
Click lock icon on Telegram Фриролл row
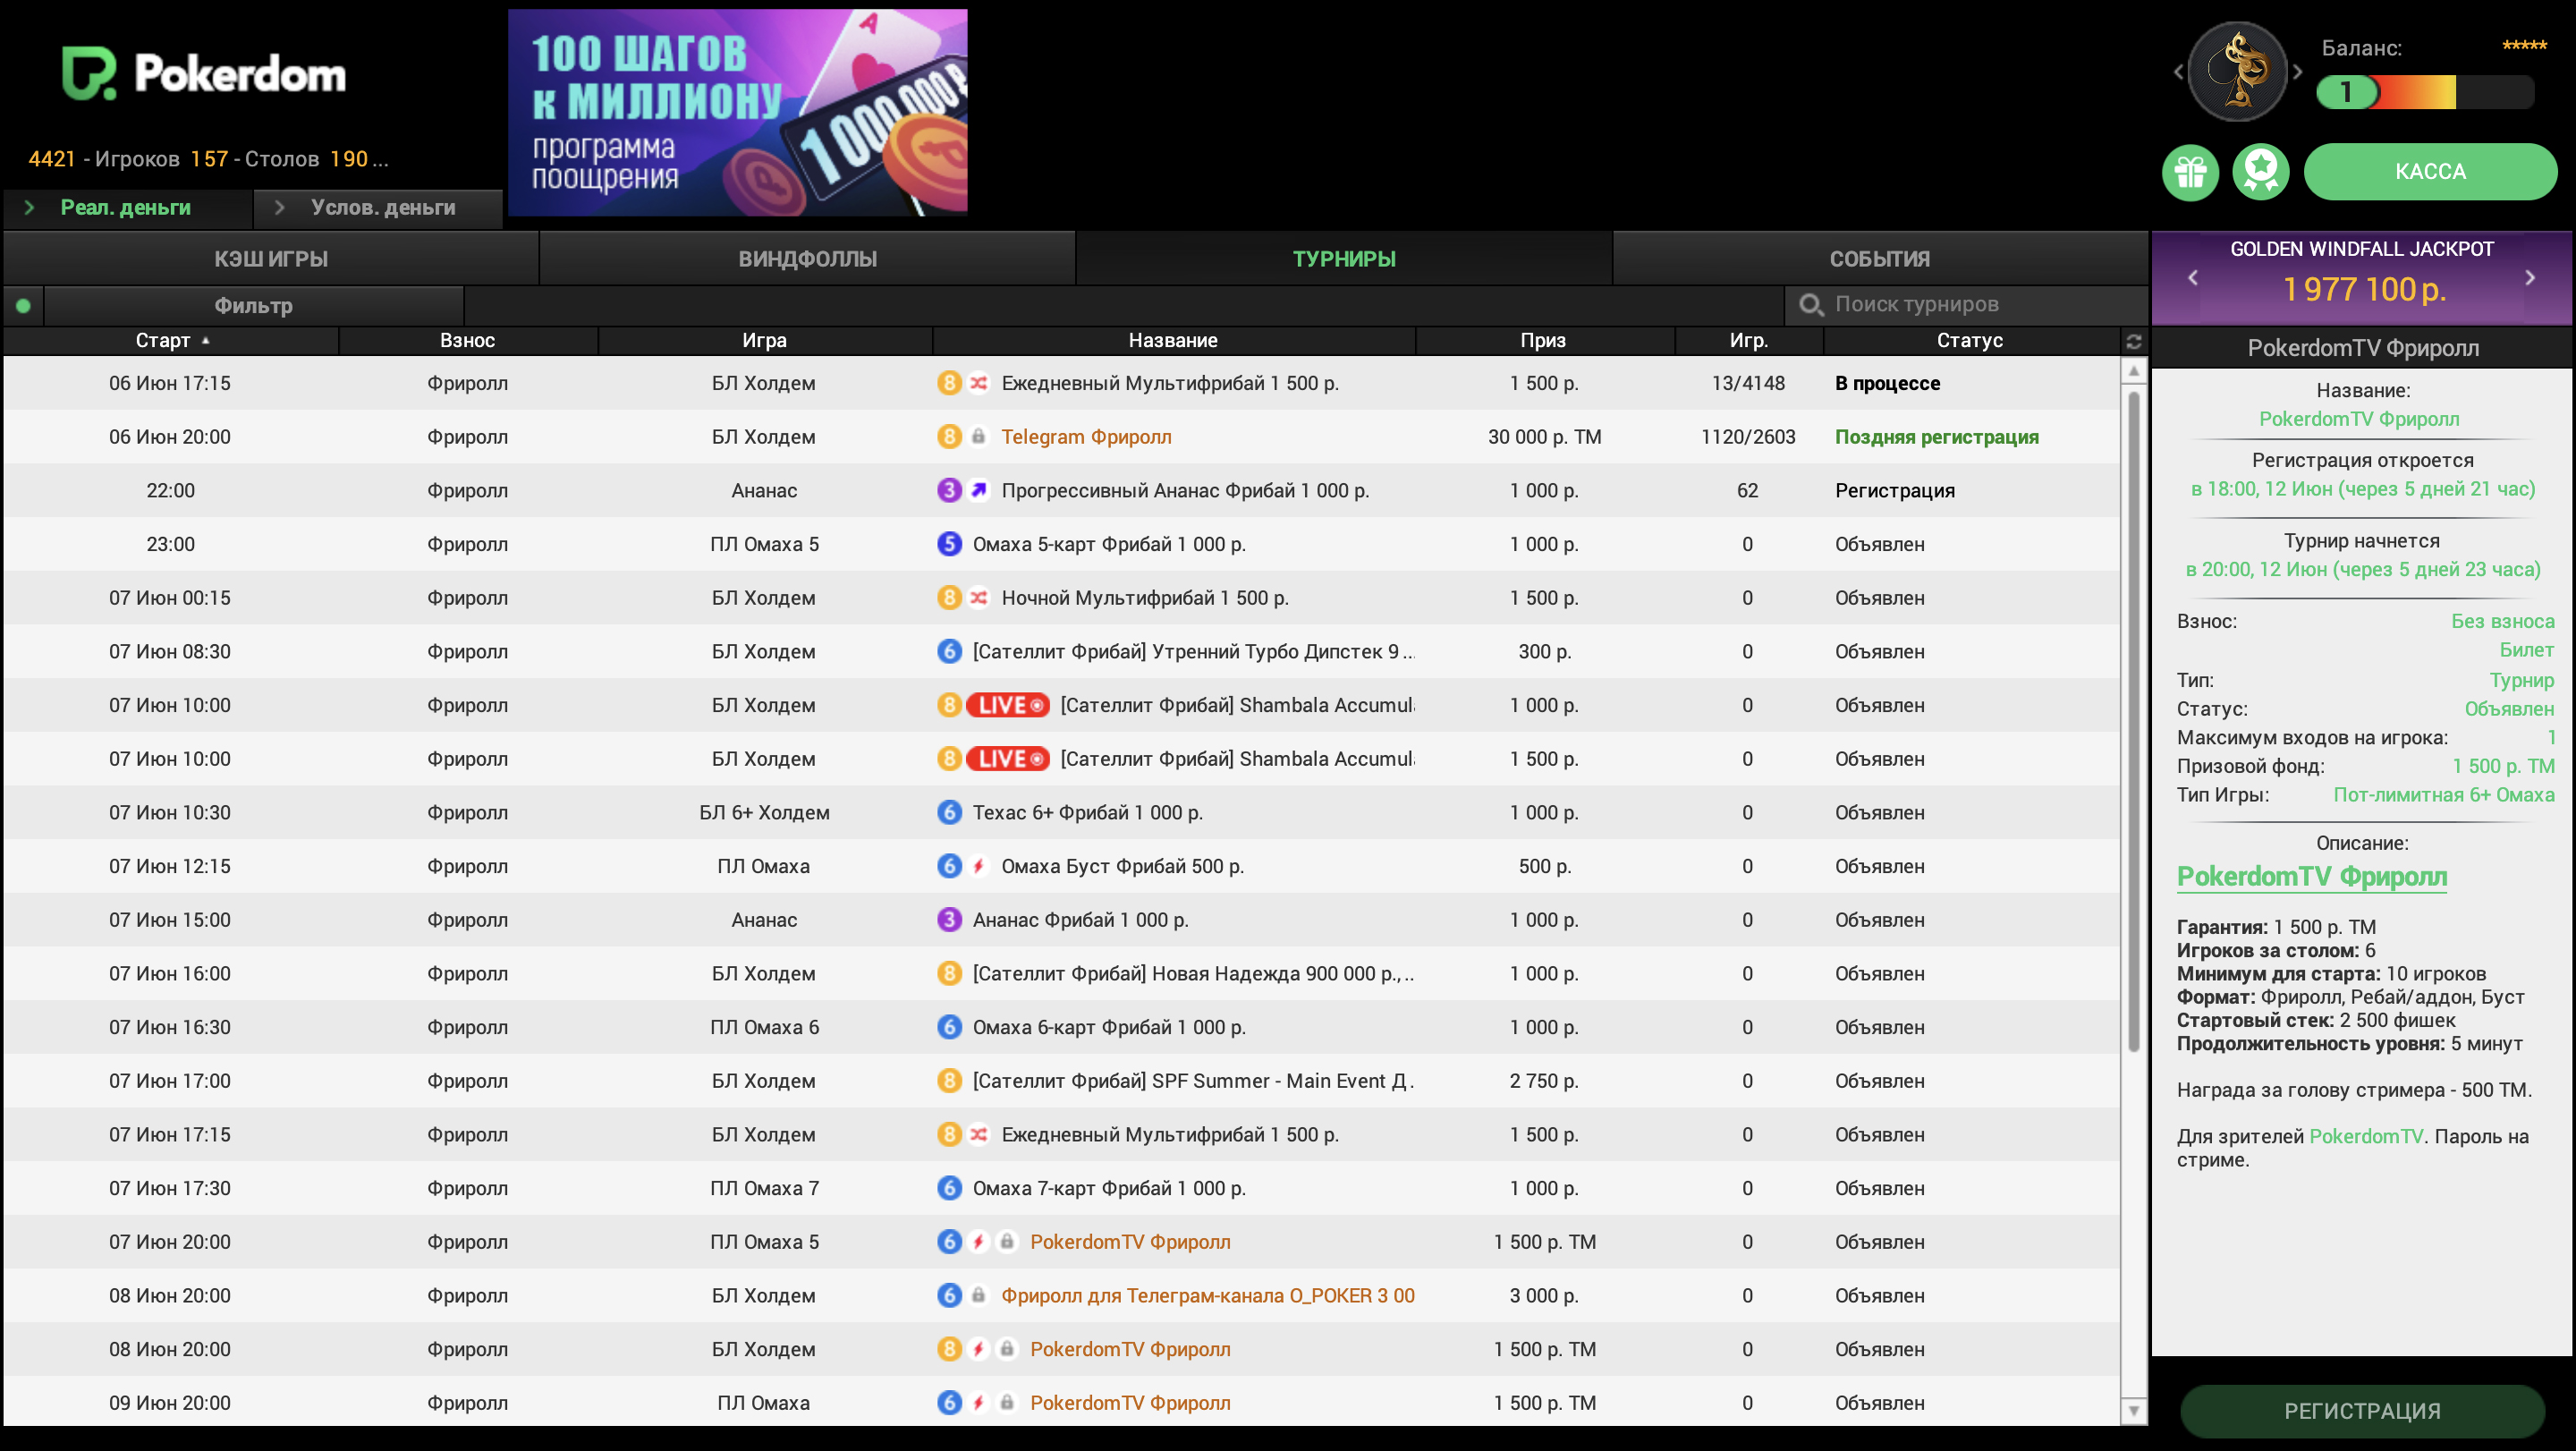(x=979, y=437)
